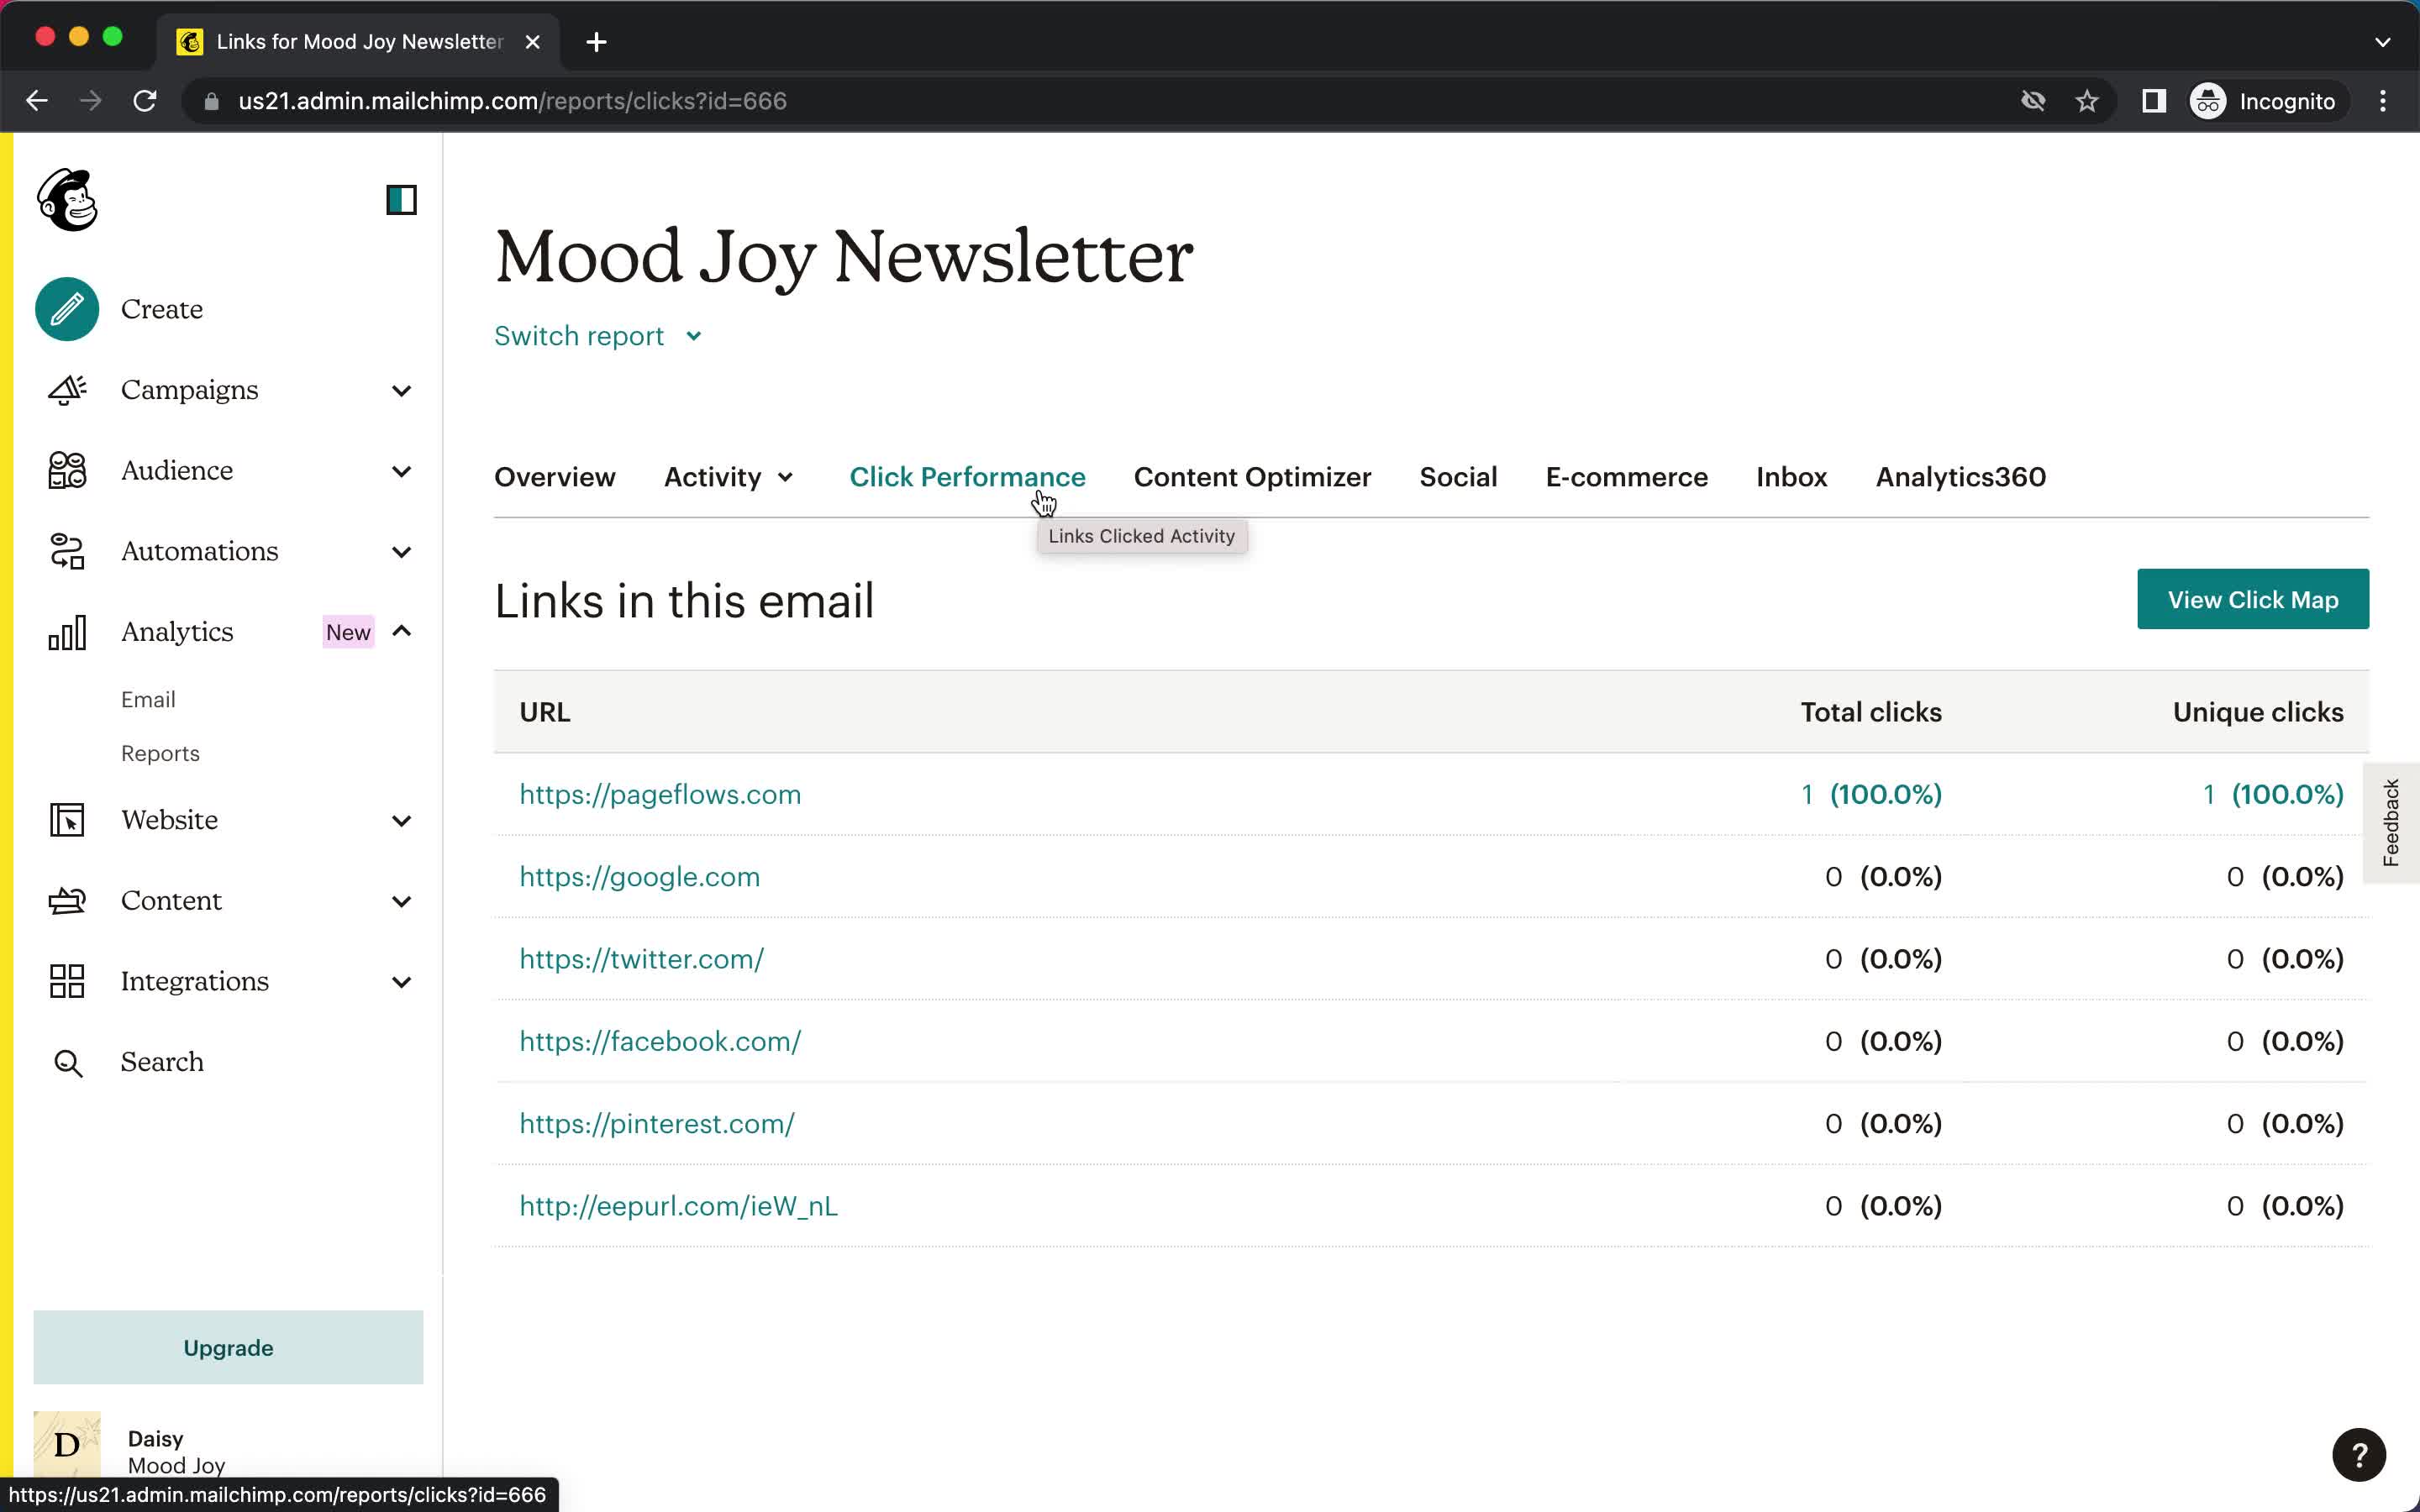Image resolution: width=2420 pixels, height=1512 pixels.
Task: Select the Search icon
Action: [x=68, y=1061]
